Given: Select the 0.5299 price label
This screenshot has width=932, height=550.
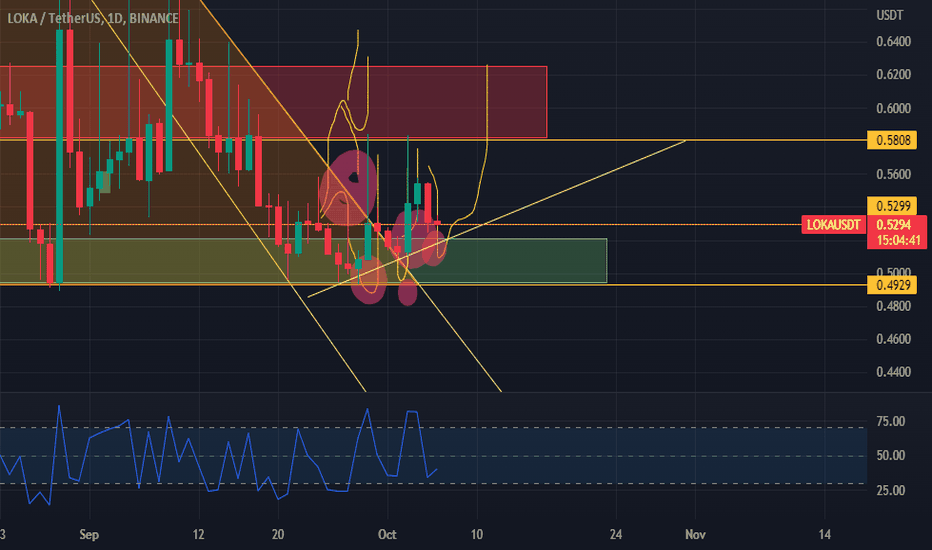Looking at the screenshot, I should (x=892, y=206).
